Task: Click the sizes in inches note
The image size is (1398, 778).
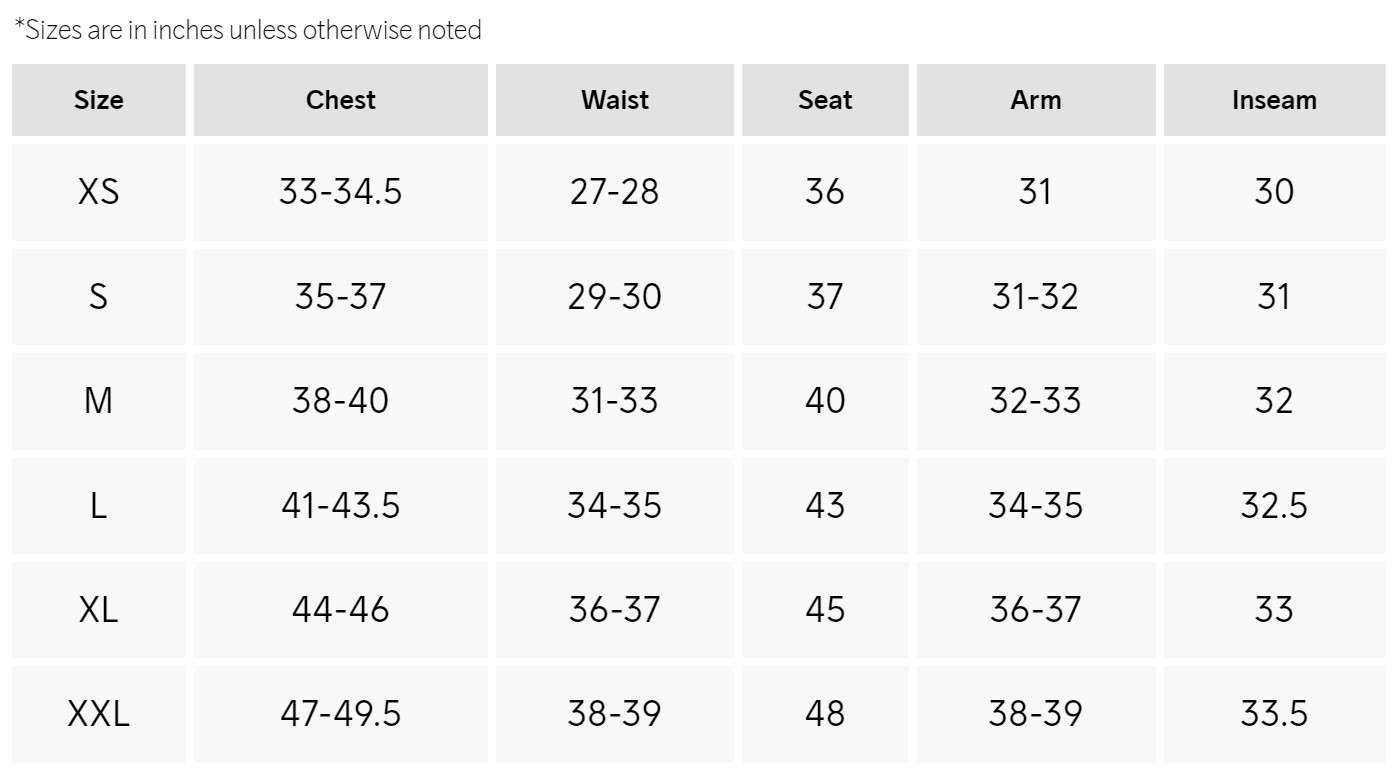Action: tap(248, 30)
